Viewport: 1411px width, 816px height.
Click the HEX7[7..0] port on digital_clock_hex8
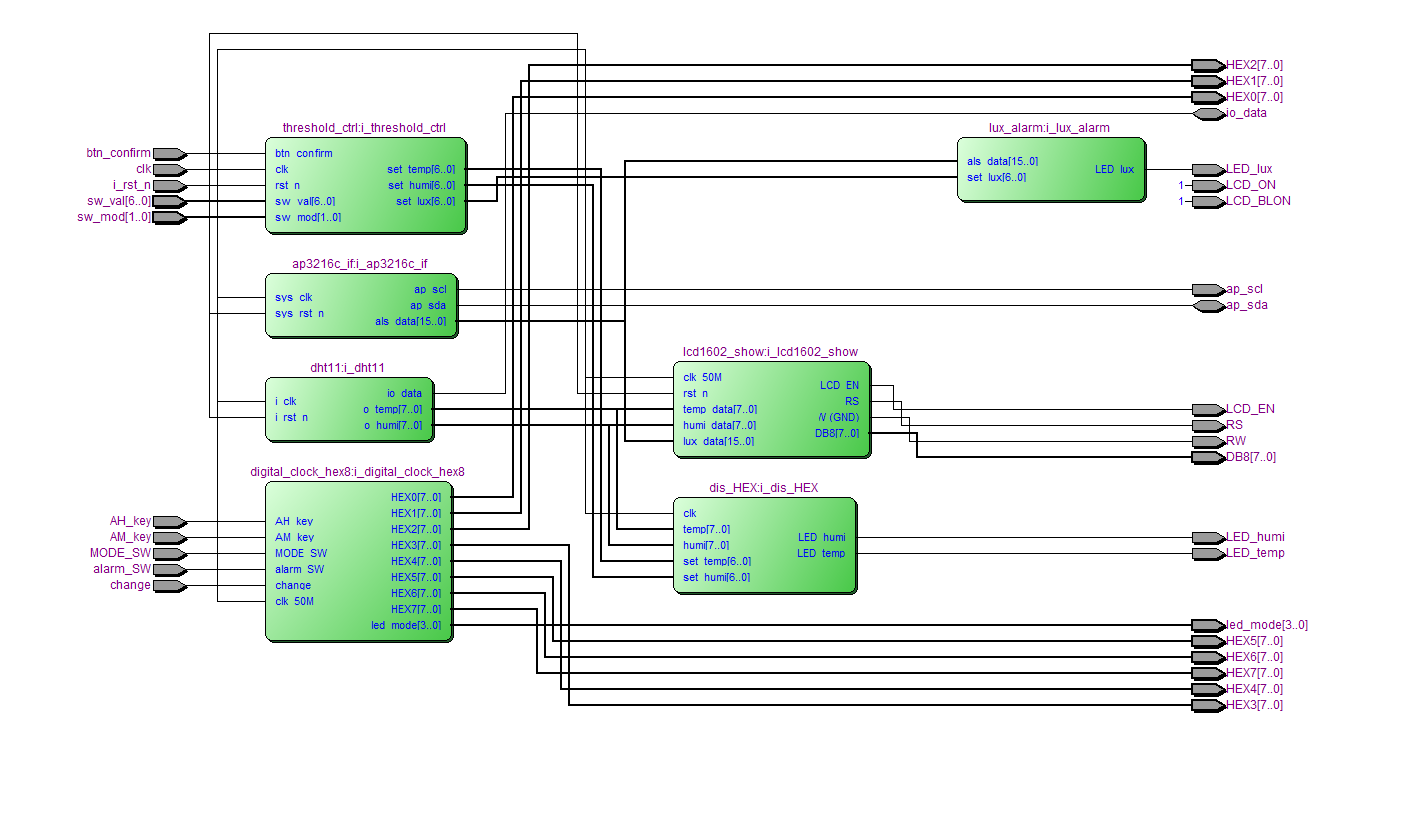416,610
